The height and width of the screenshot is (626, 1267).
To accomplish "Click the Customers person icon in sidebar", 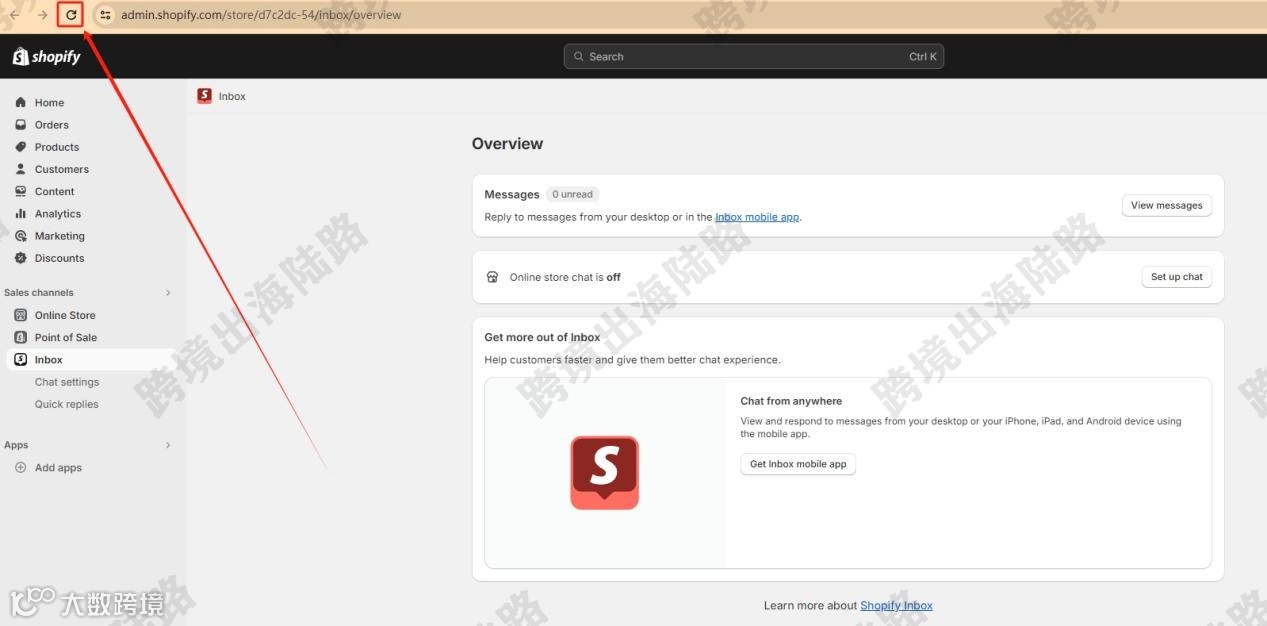I will 21,169.
